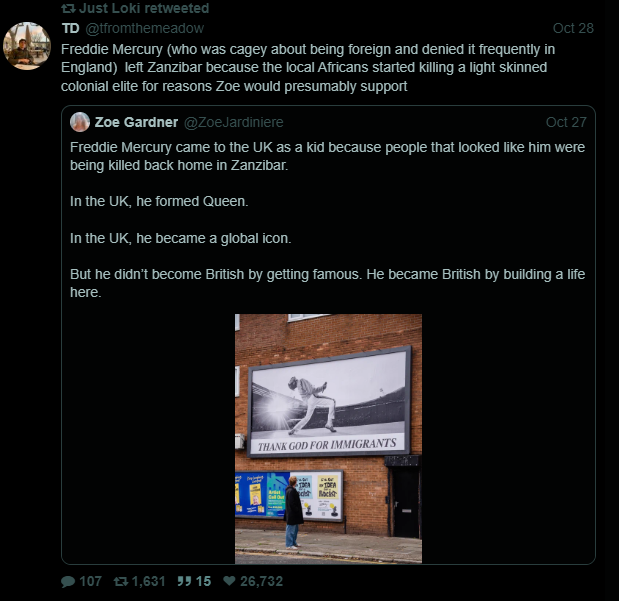Click the quote marks icon

tap(184, 581)
